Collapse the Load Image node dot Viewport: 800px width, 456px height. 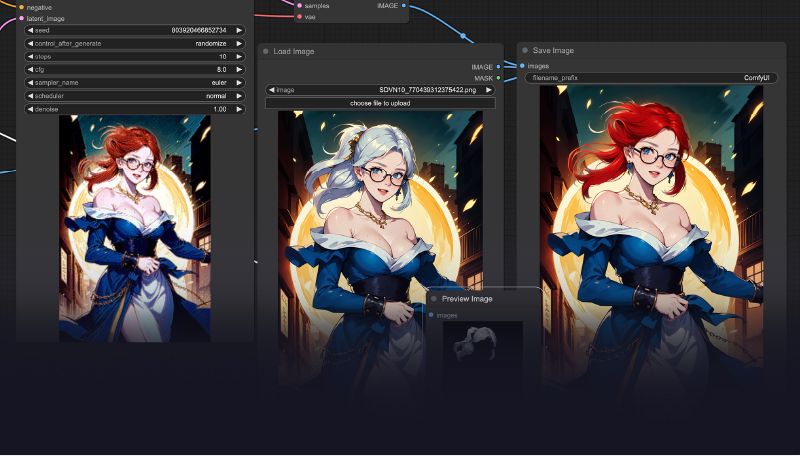tap(265, 52)
